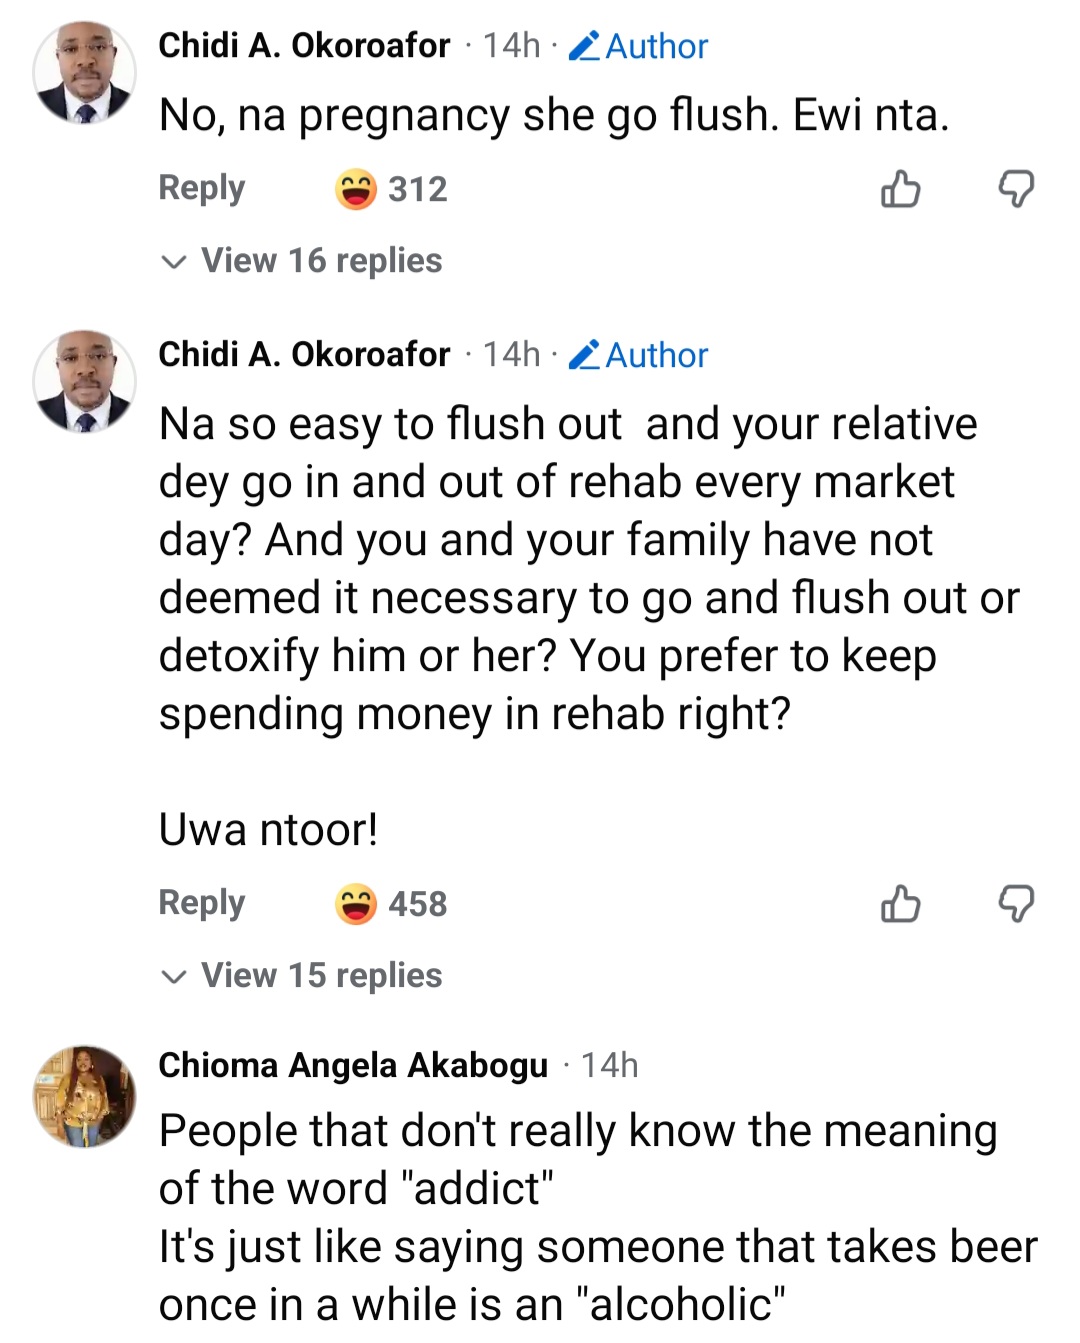This screenshot has width=1080, height=1343.
Task: Click the thumbs up icon on Chidi's first comment
Action: click(x=900, y=190)
